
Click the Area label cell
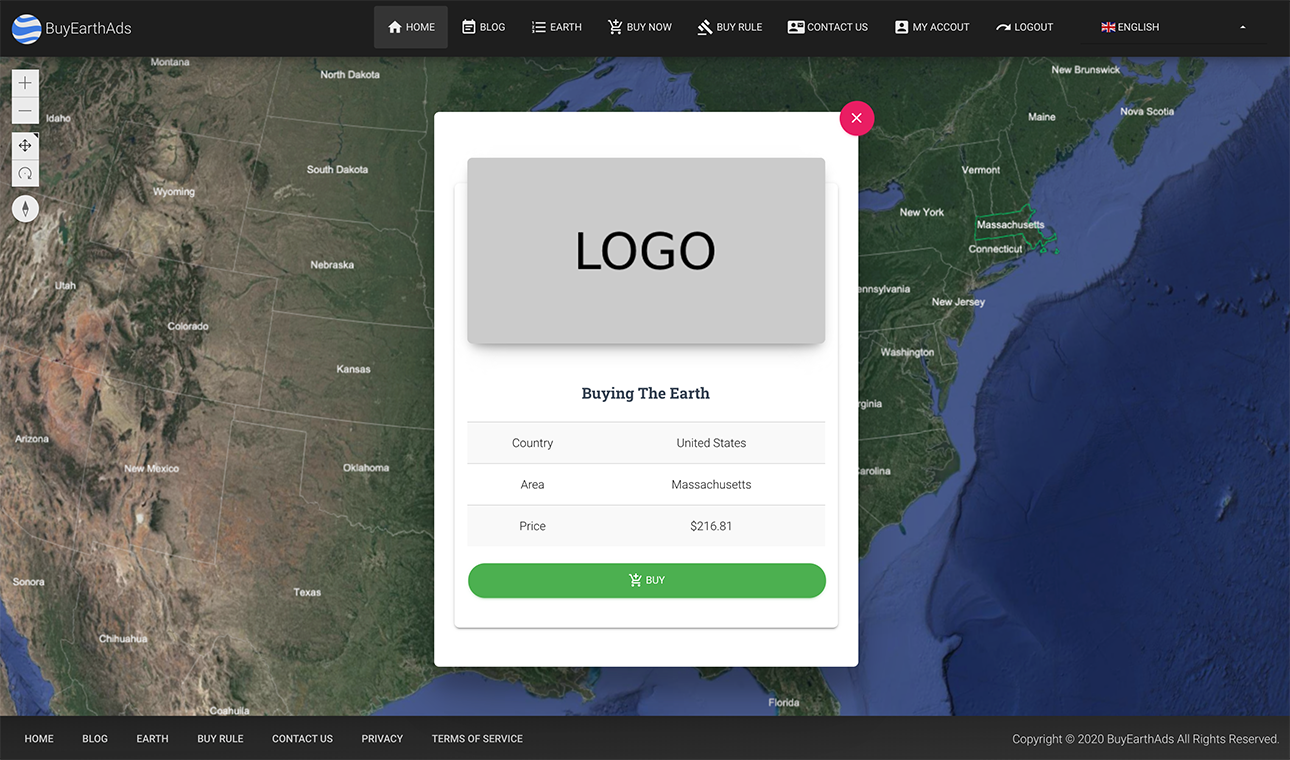click(532, 484)
